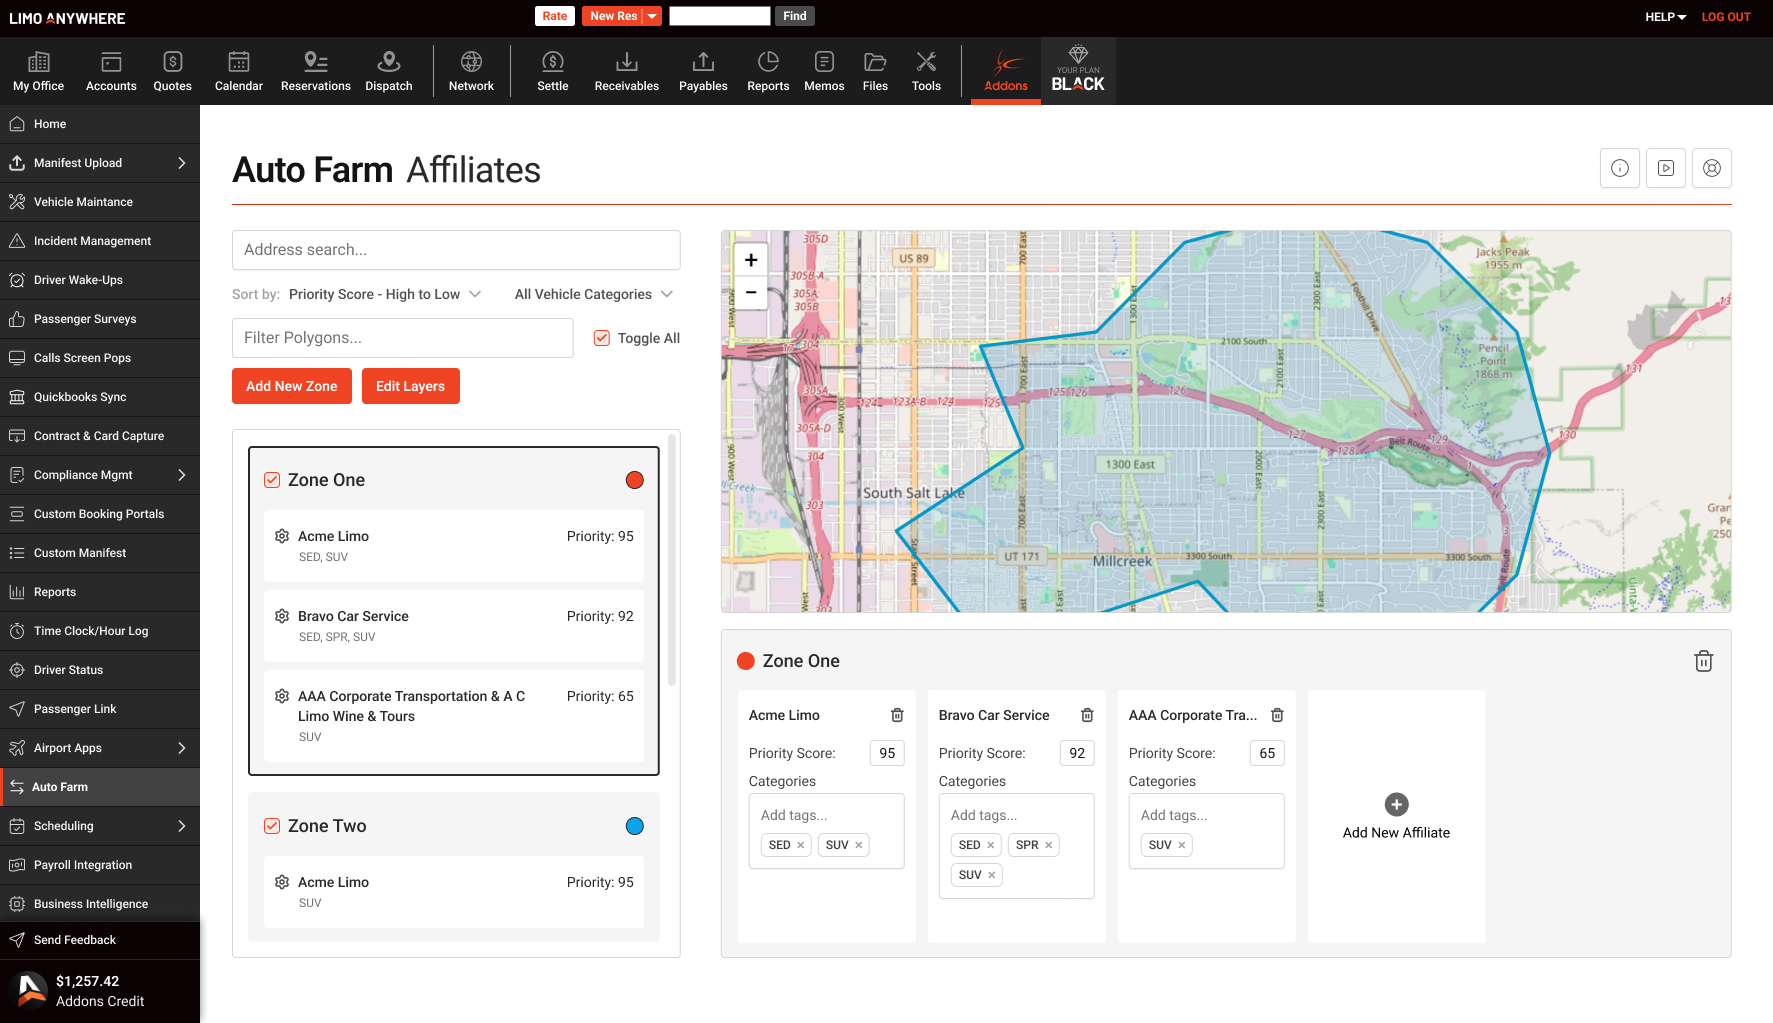The height and width of the screenshot is (1023, 1773).
Task: Toggle the Zone Two checkbox
Action: point(272,826)
